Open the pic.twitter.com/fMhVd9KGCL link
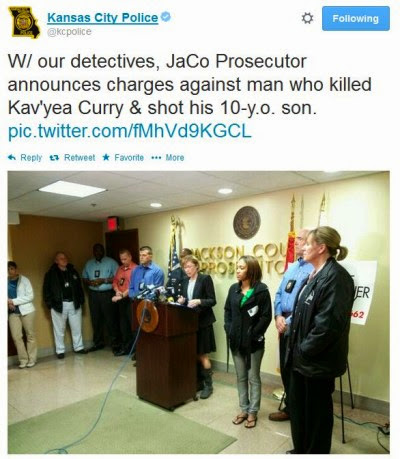The width and height of the screenshot is (400, 459). [x=129, y=131]
